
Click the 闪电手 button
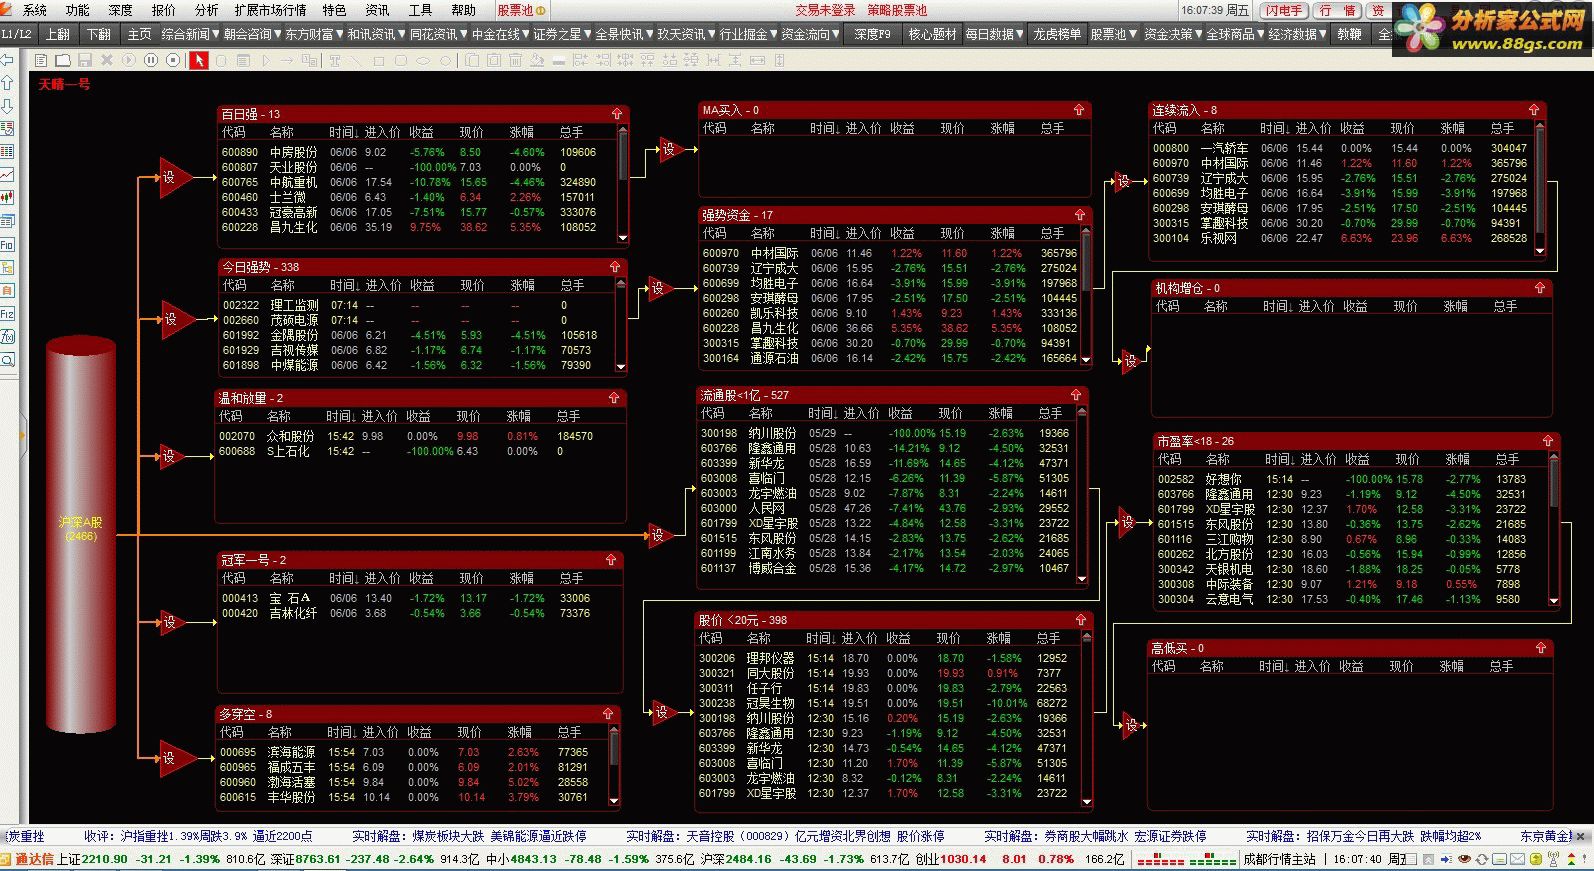pos(1283,10)
